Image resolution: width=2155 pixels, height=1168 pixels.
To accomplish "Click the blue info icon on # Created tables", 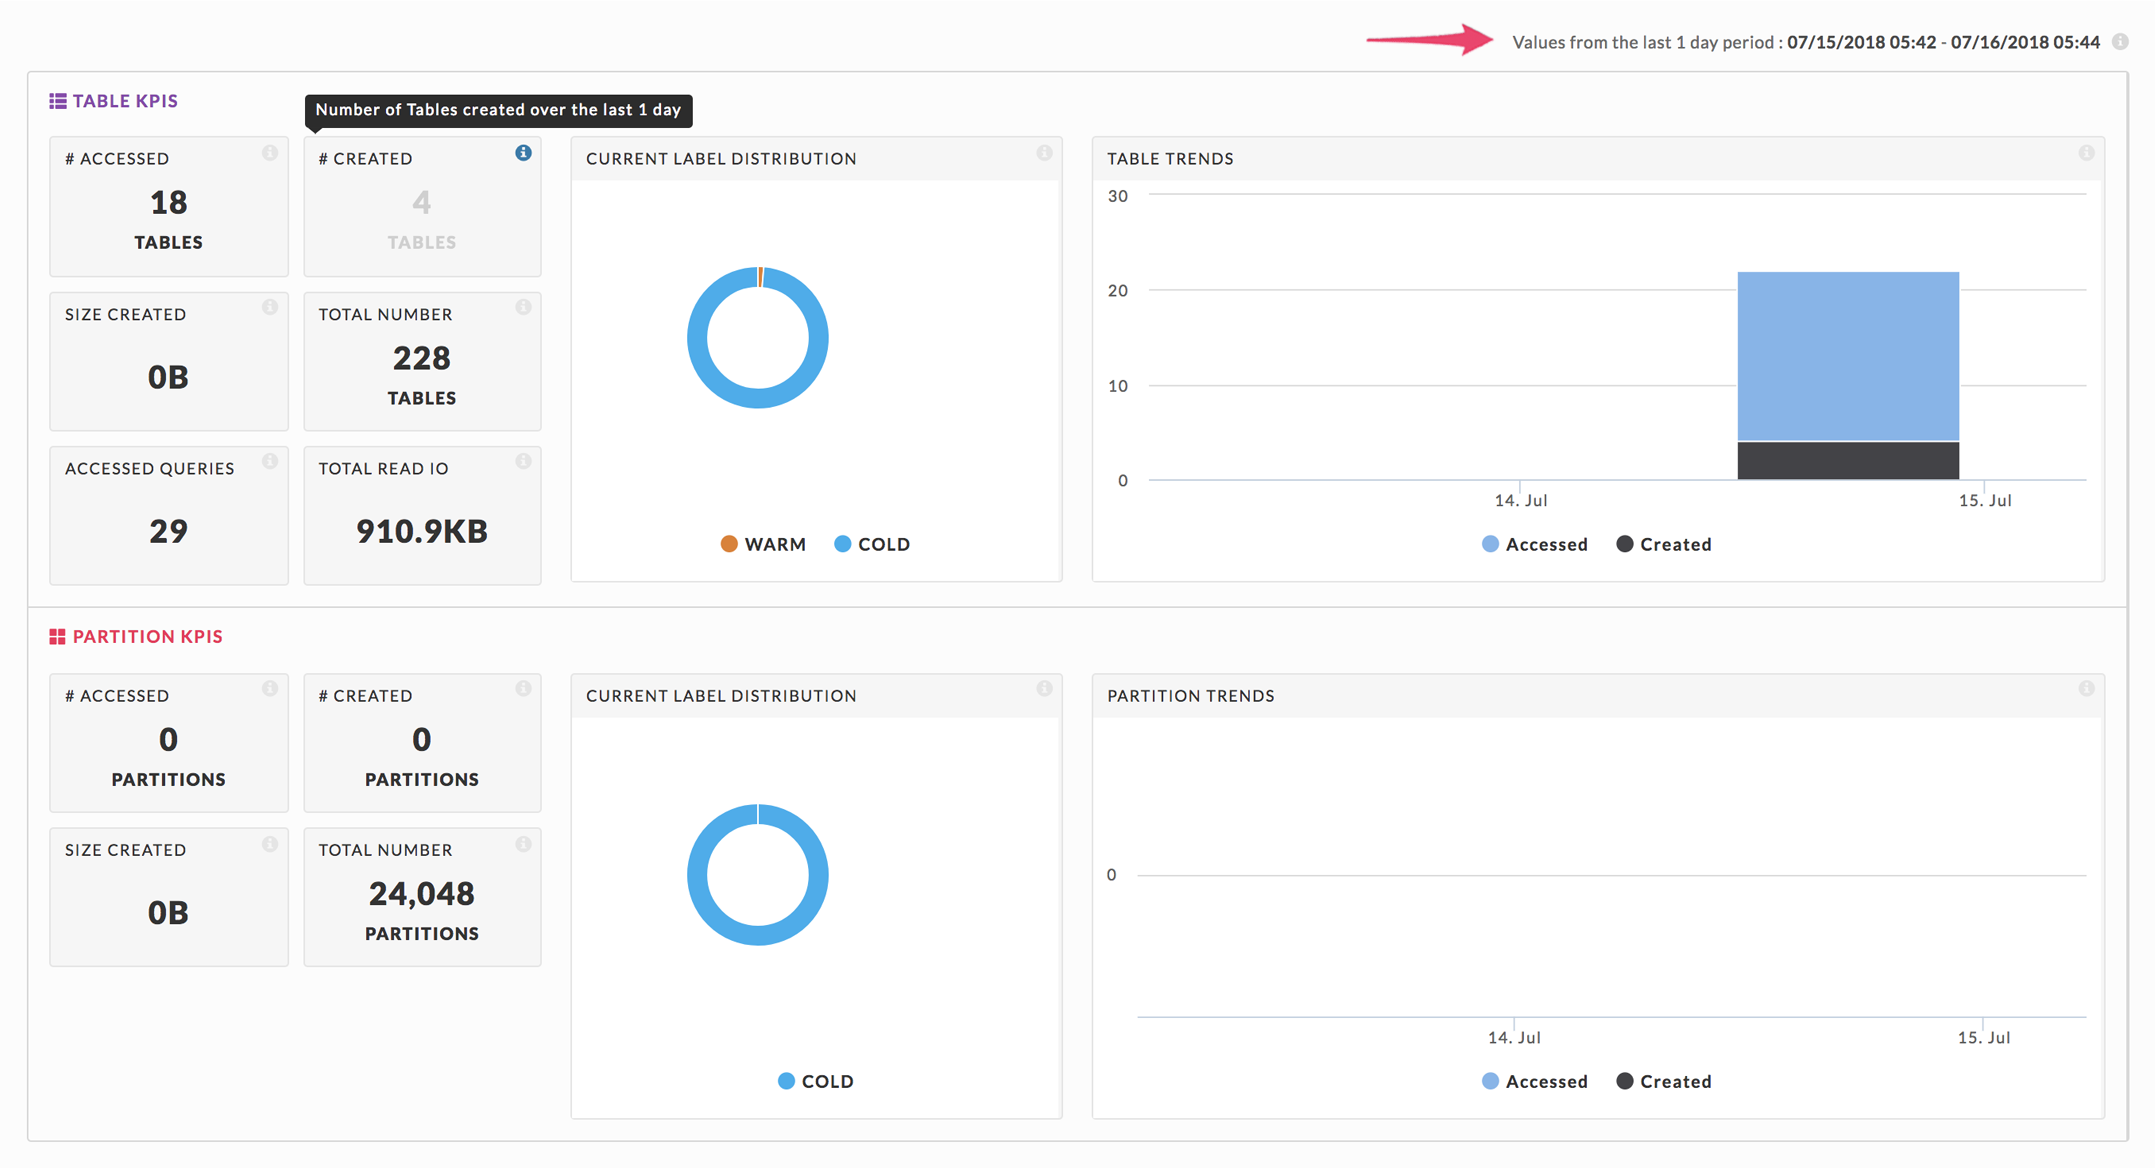I will [x=523, y=153].
